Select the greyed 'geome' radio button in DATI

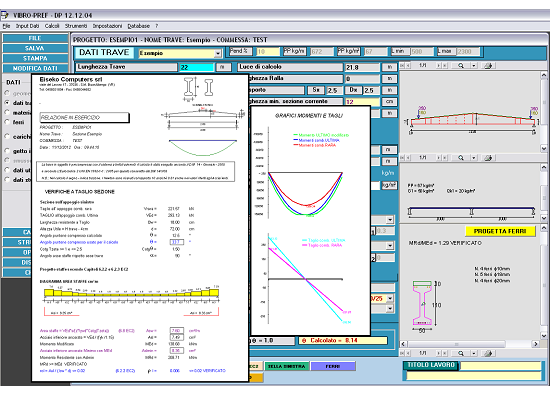7,93
